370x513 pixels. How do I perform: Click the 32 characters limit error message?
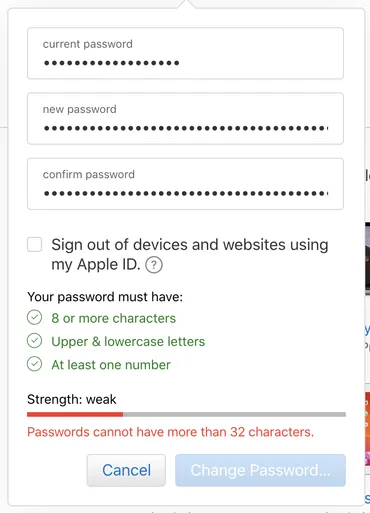[x=170, y=432]
